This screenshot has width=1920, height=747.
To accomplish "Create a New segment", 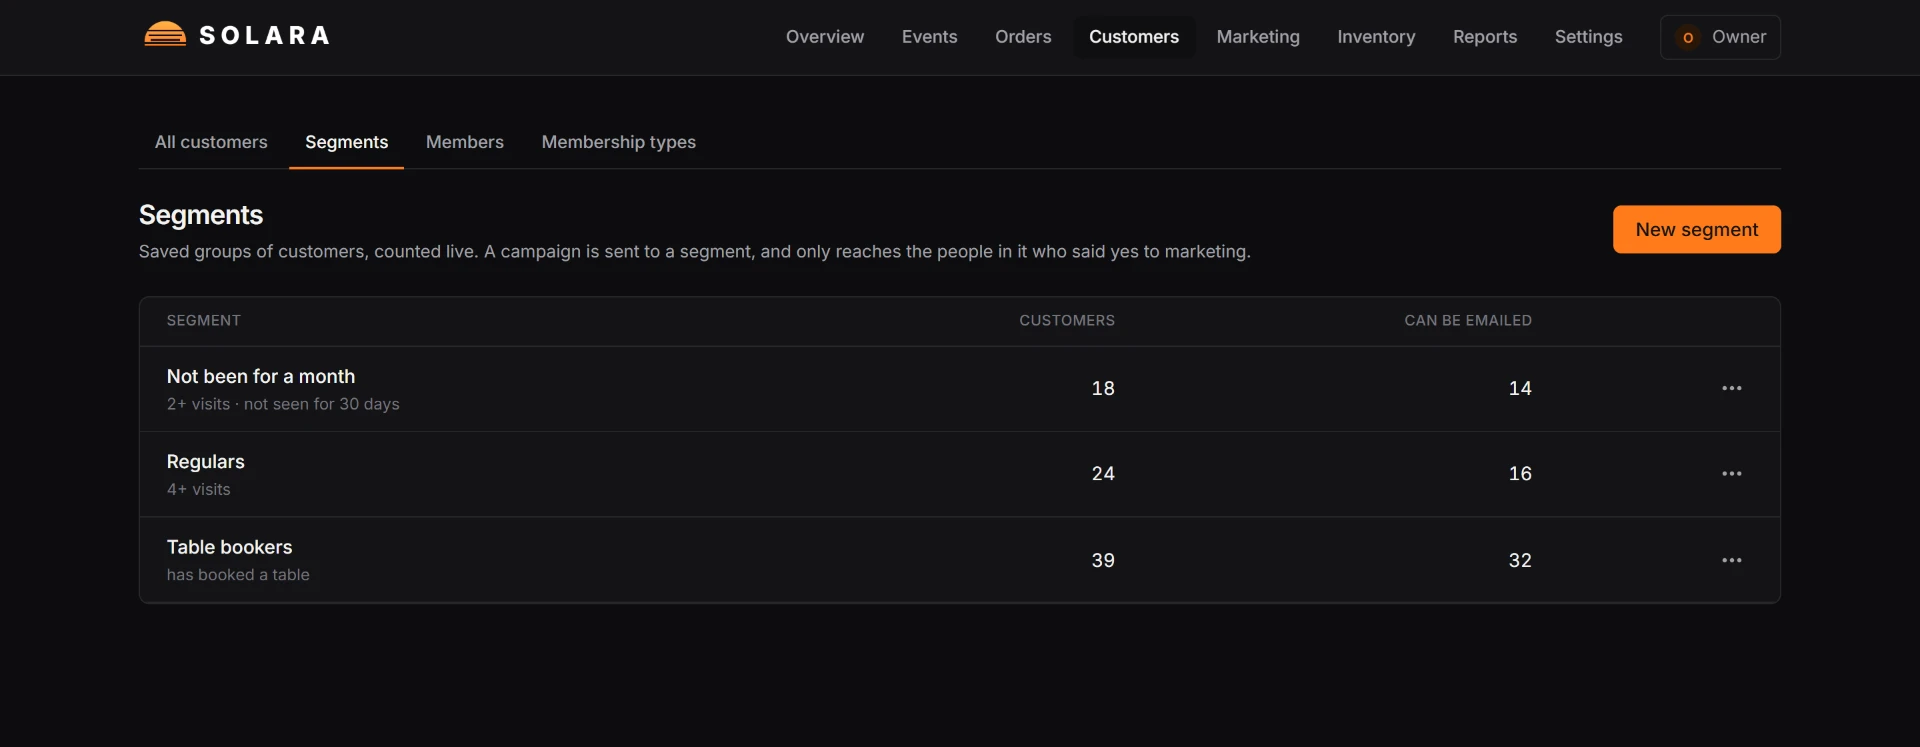I will click(x=1696, y=229).
